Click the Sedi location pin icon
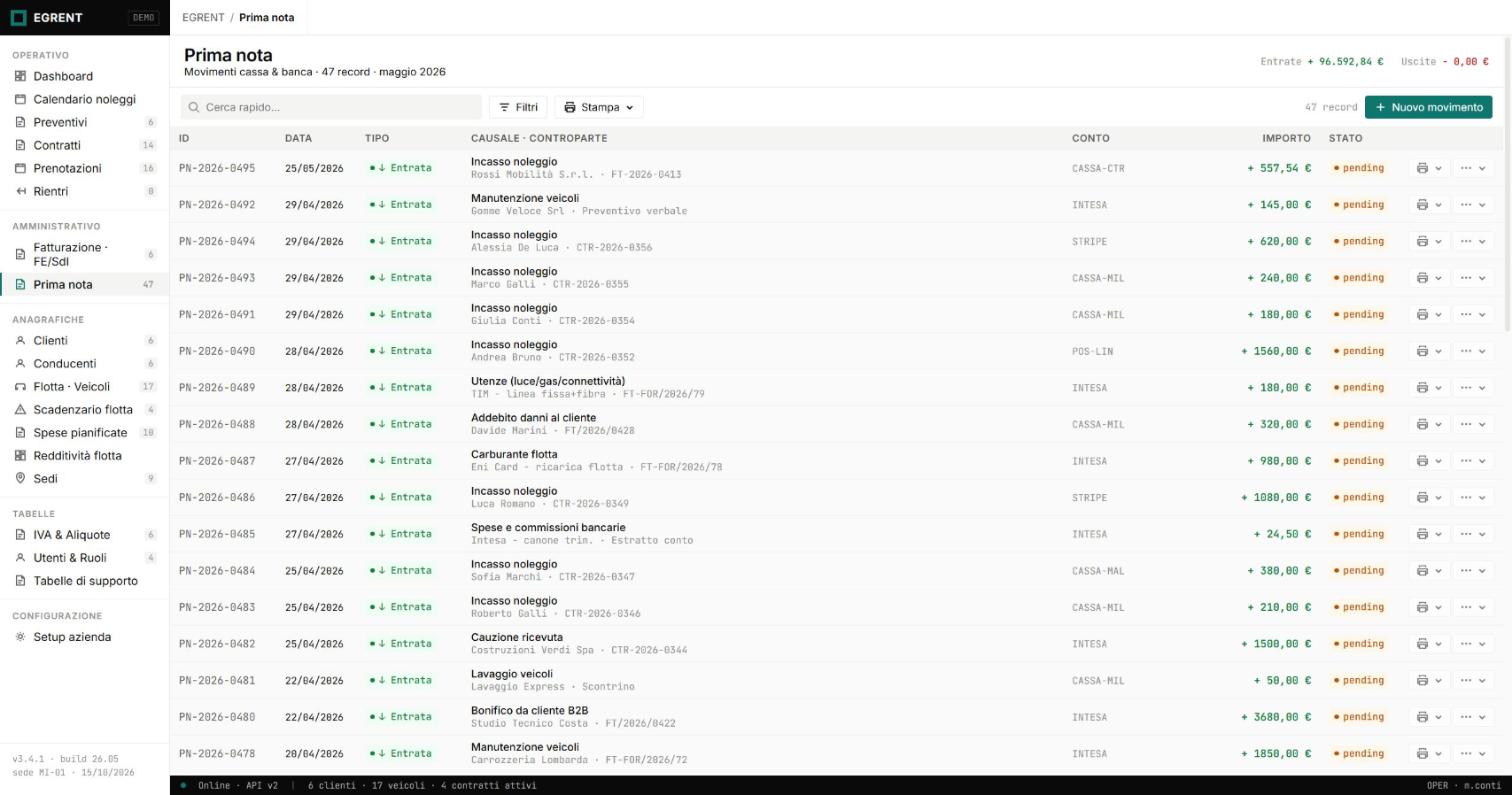Viewport: 1512px width, 795px height. coord(20,479)
